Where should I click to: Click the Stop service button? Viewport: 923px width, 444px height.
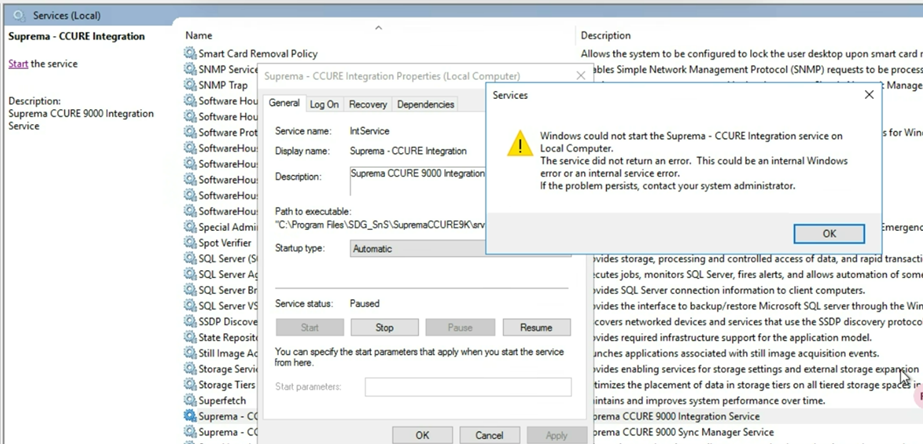click(384, 327)
